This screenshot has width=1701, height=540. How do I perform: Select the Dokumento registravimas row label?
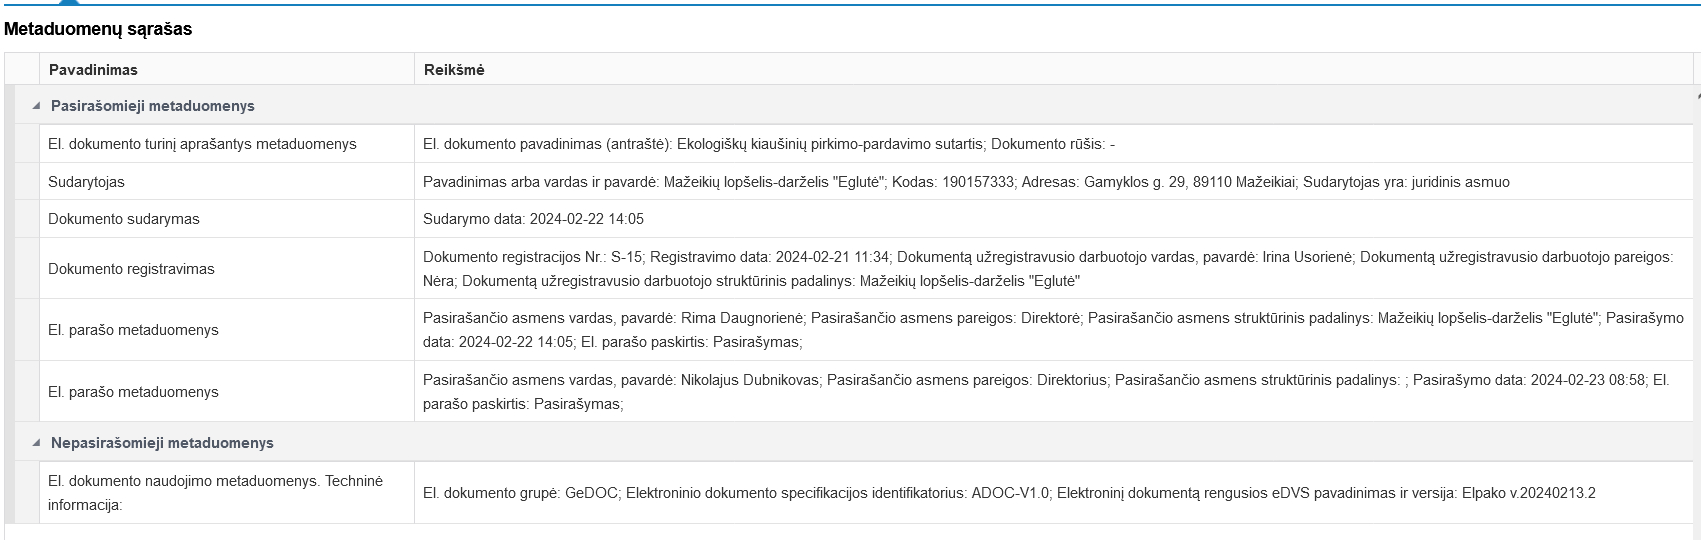click(131, 269)
